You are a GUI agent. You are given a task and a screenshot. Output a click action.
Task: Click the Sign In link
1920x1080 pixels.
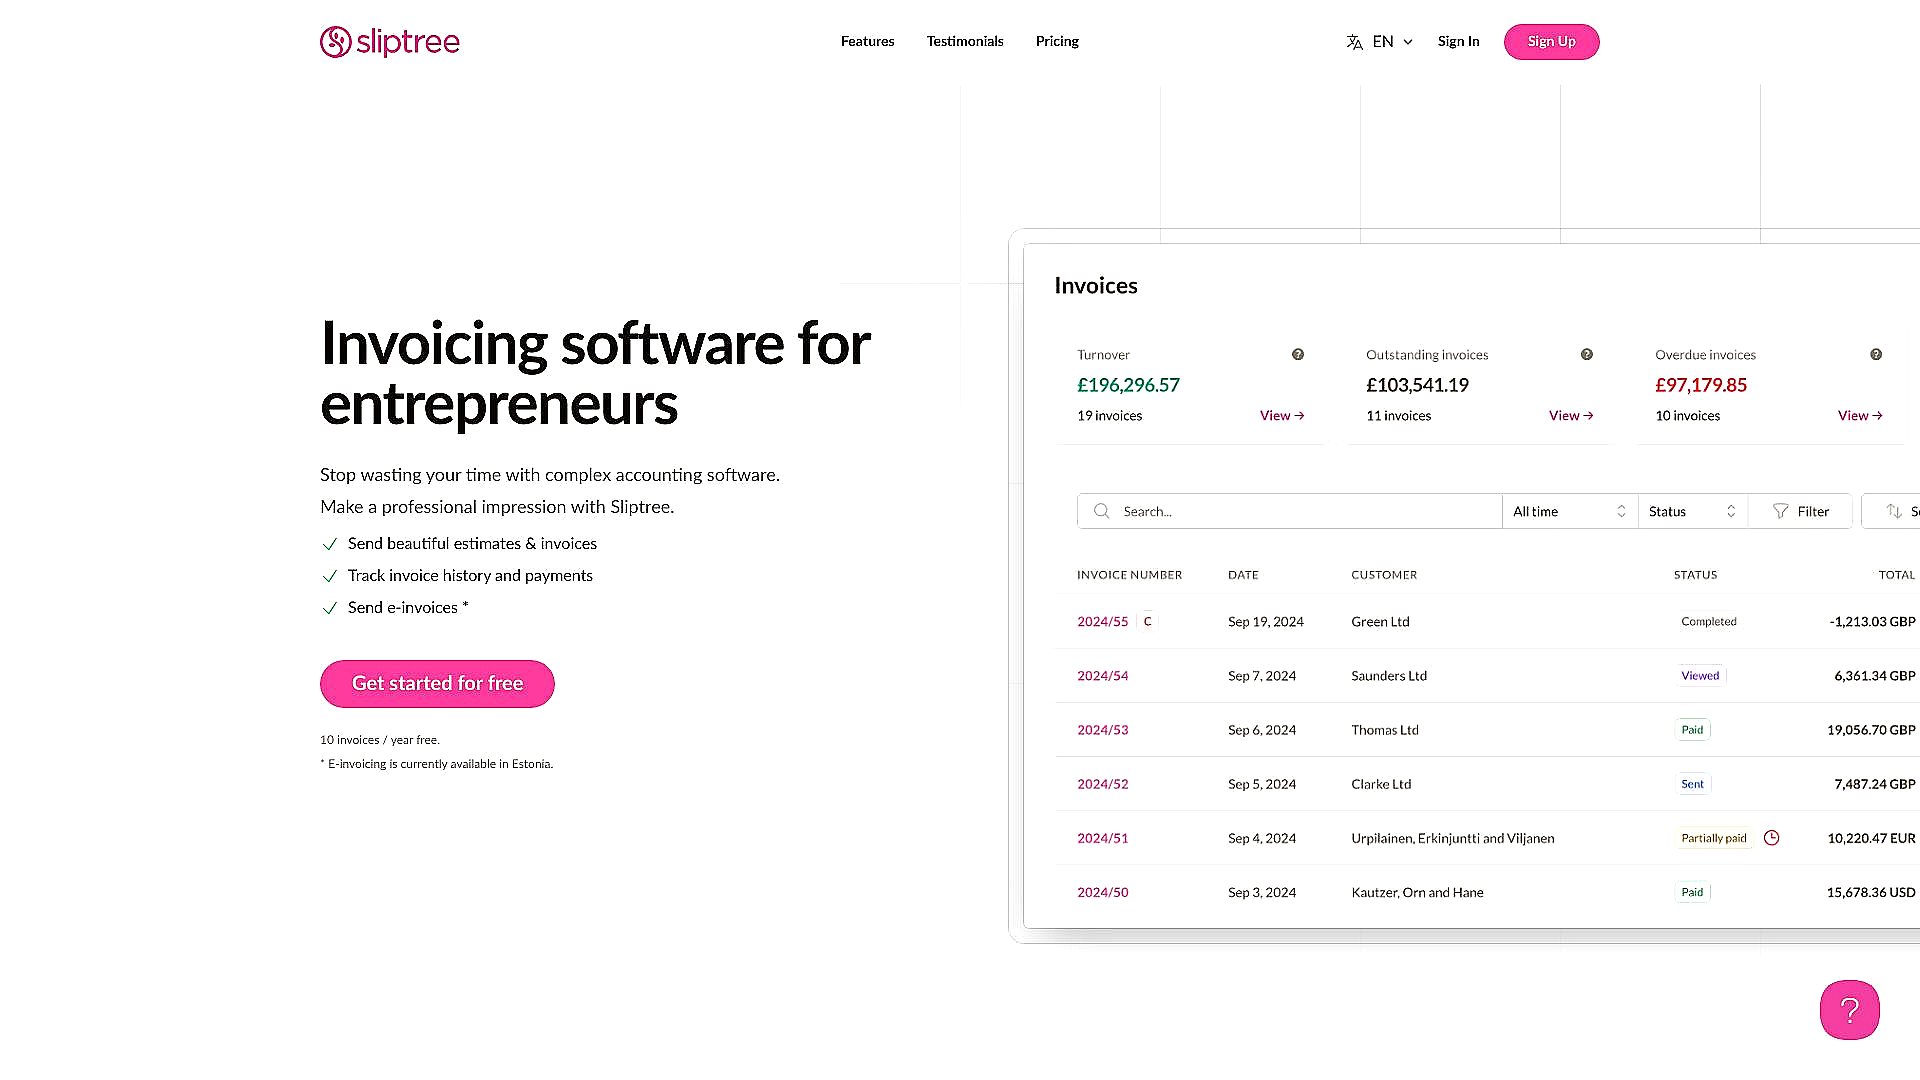[1458, 41]
